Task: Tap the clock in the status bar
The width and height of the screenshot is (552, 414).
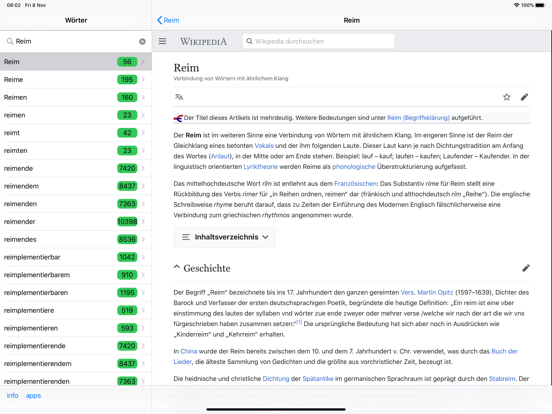Action: pos(13,5)
